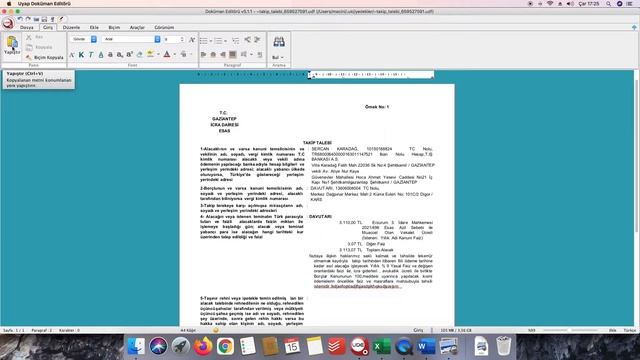The image size is (640, 360).
Task: Toggle underline A formatting
Action: tap(101, 54)
